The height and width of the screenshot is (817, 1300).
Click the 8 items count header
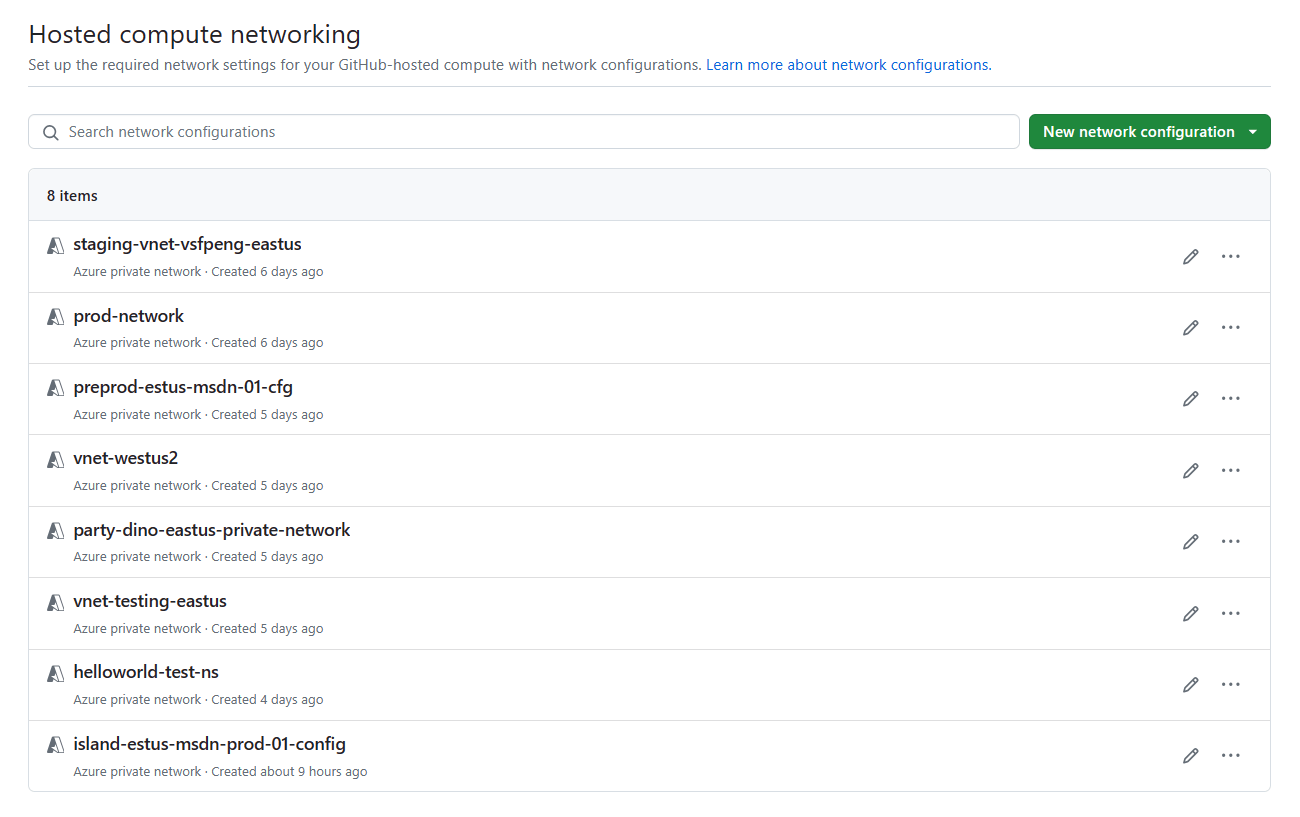(72, 196)
